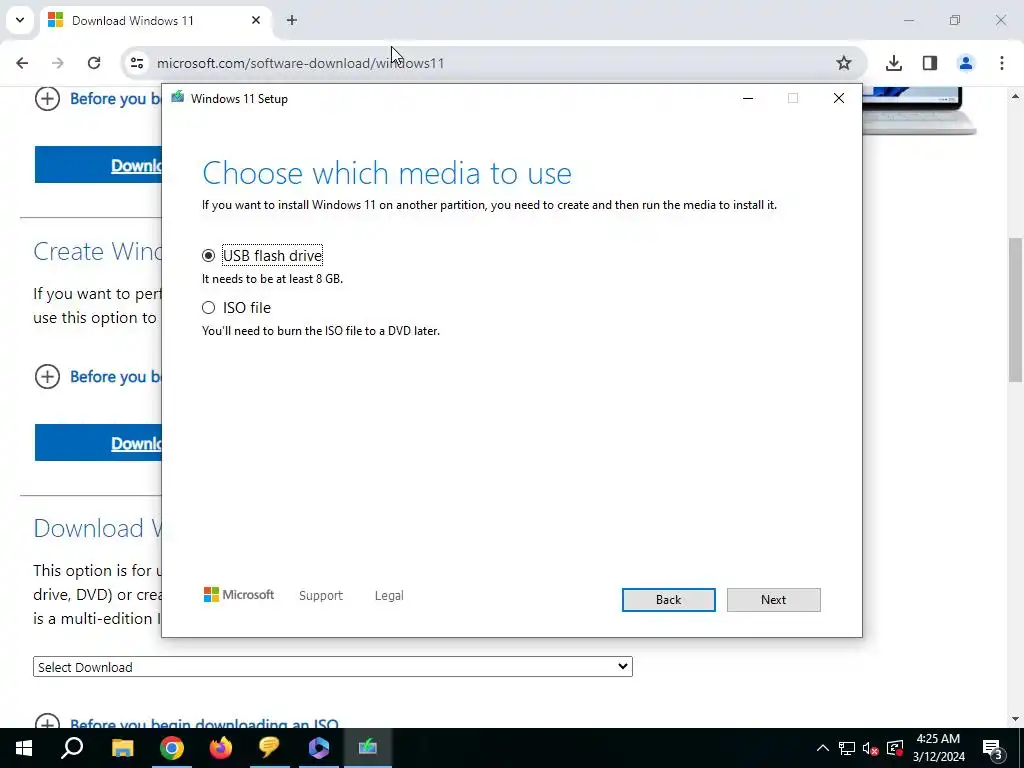1024x768 pixels.
Task: Click the muted volume tray icon
Action: (871, 748)
